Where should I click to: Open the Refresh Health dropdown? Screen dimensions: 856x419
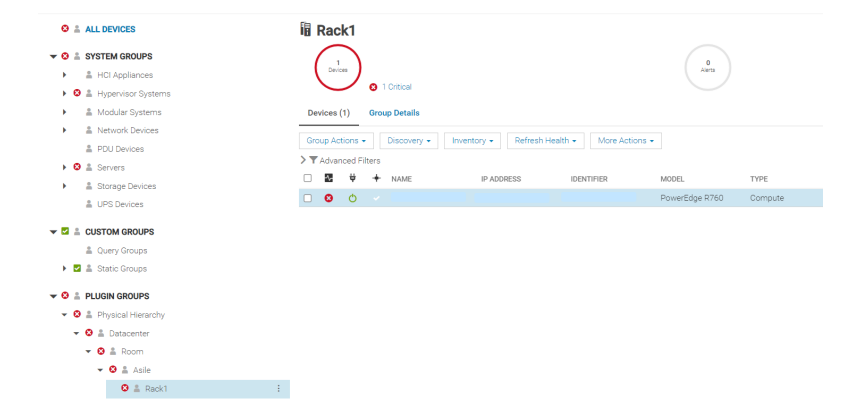coord(546,140)
